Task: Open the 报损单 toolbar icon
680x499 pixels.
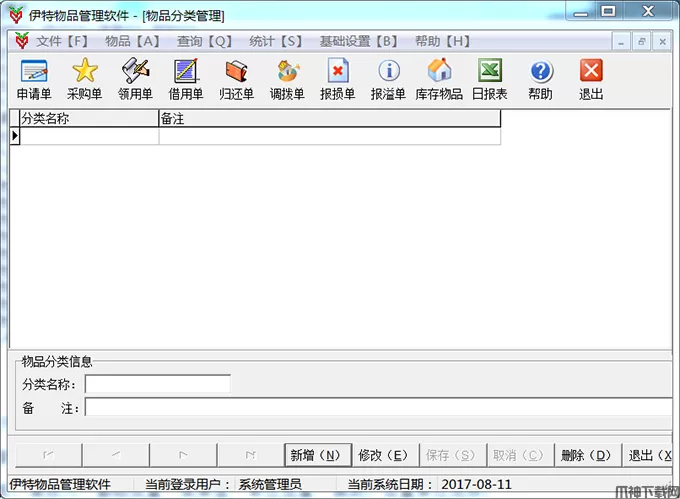Action: coord(337,79)
